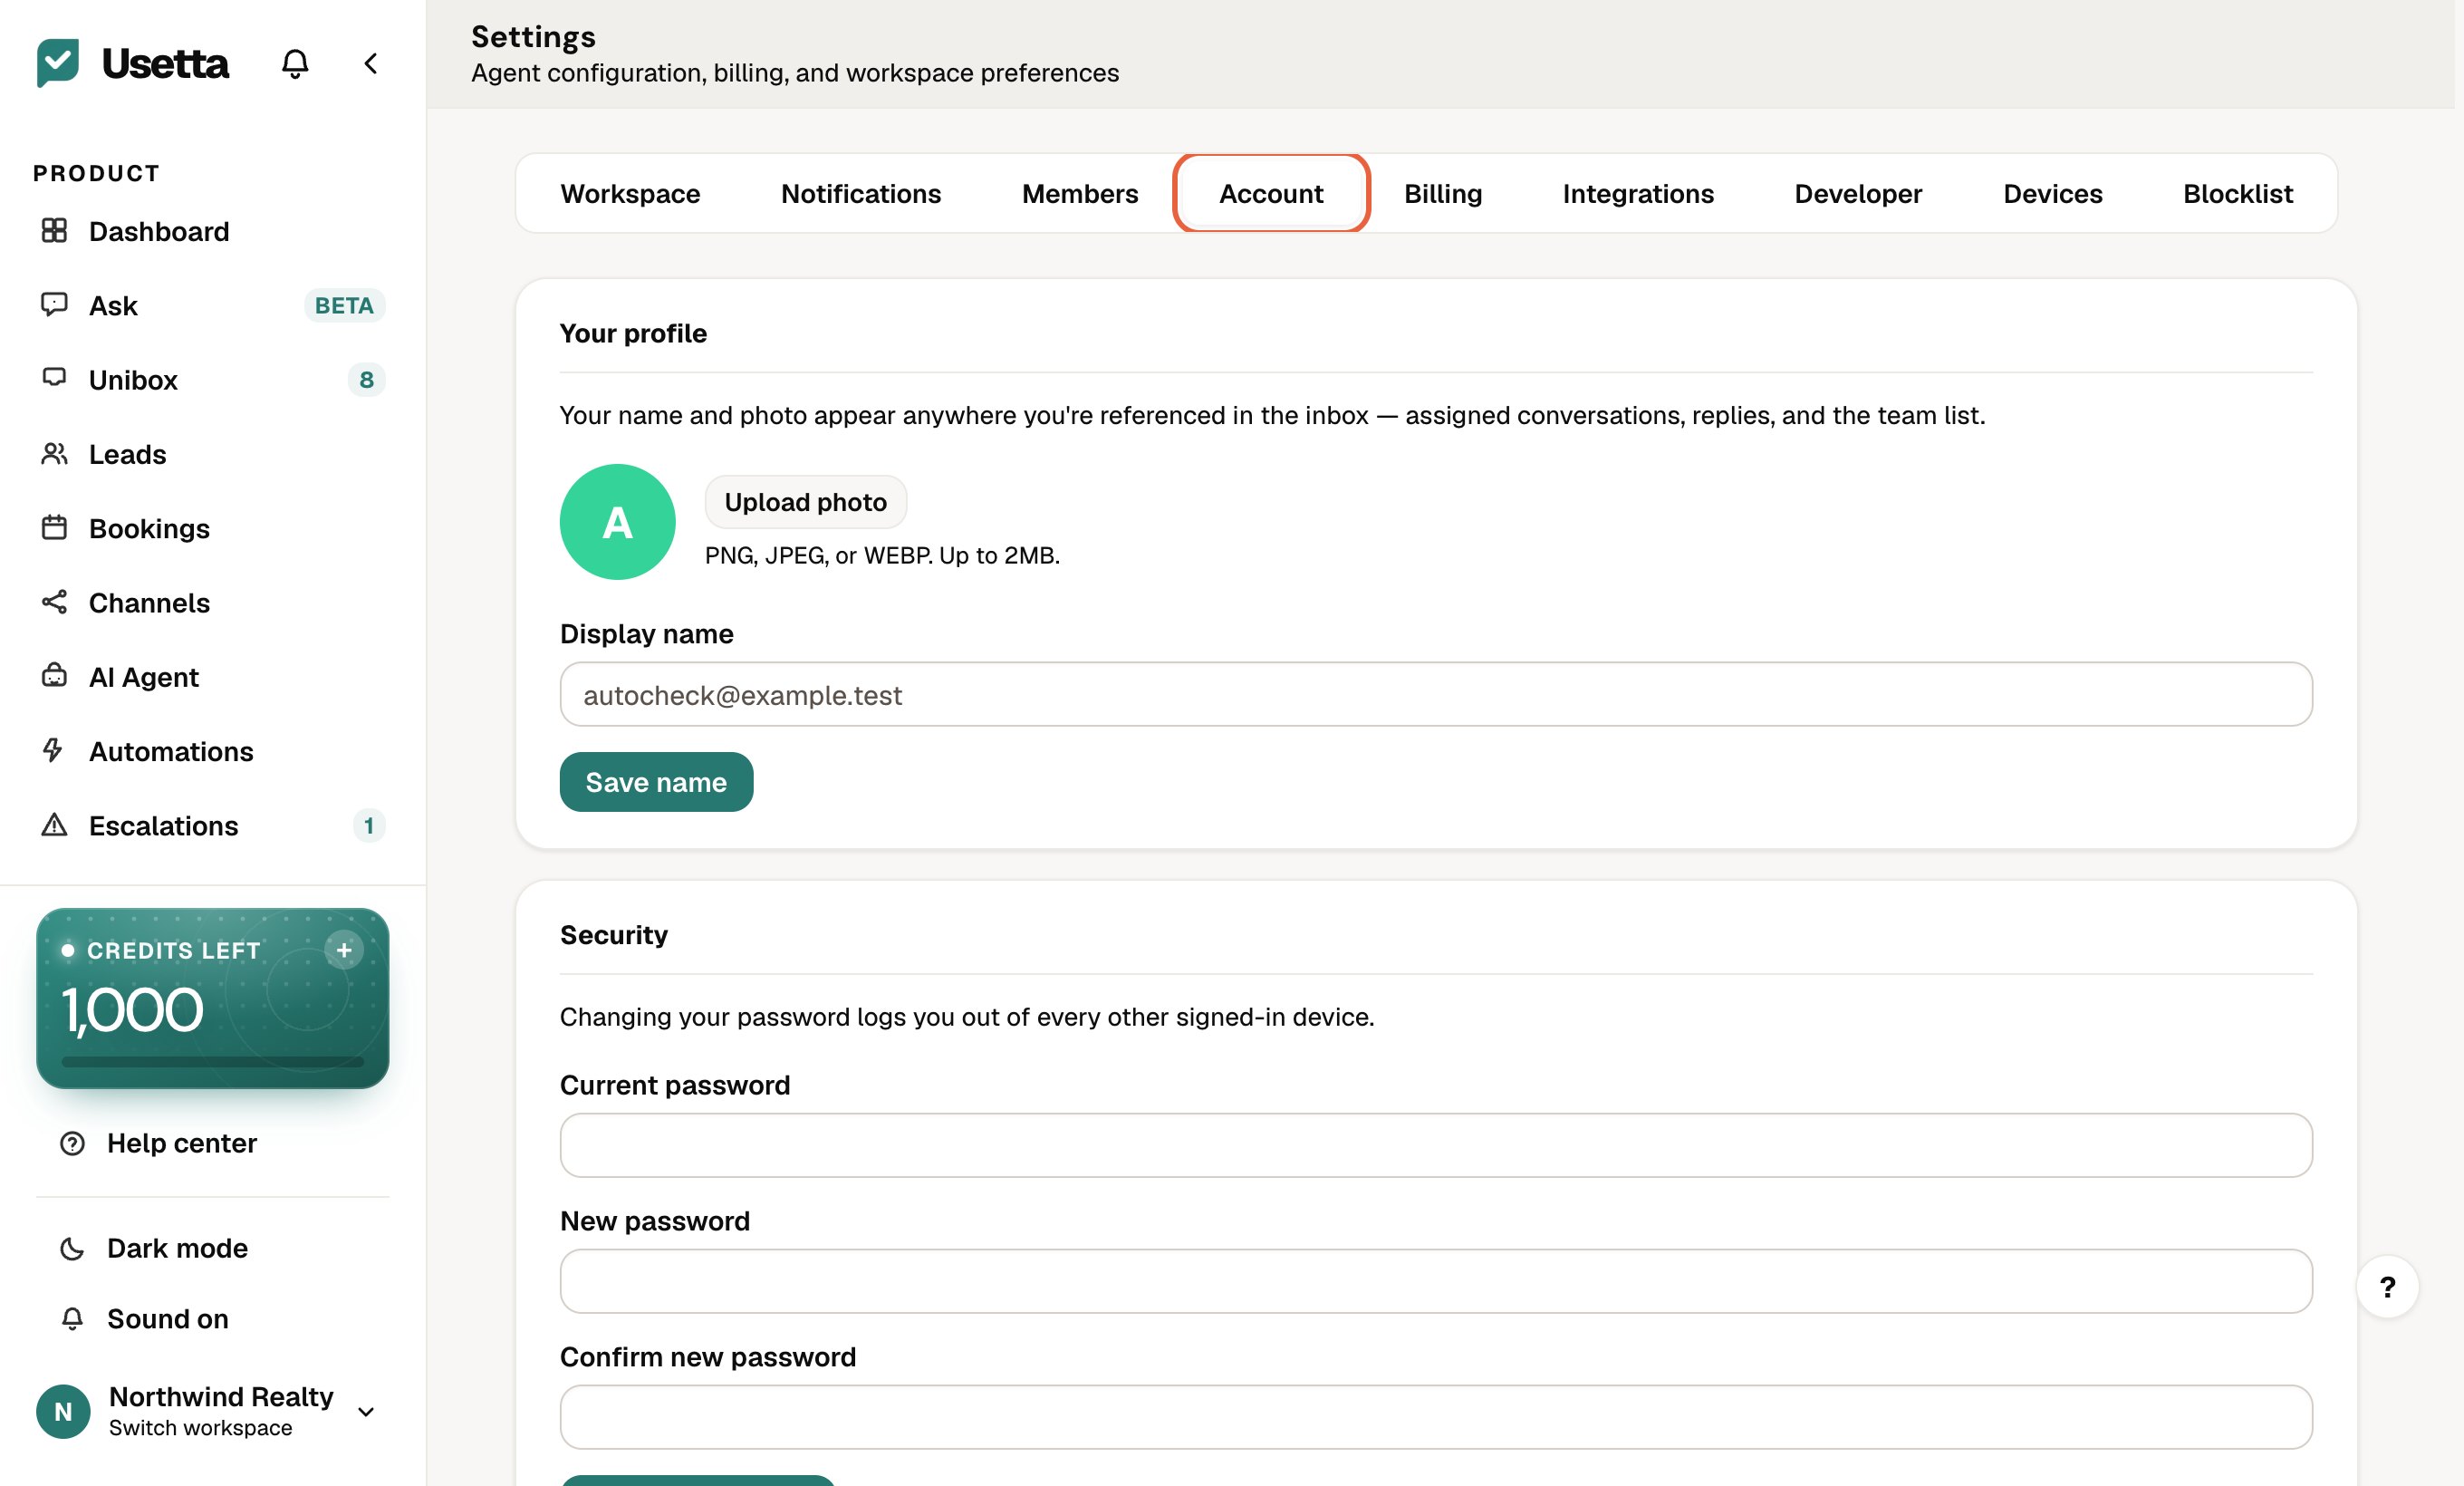Switch to the Workspace tab
The height and width of the screenshot is (1486, 2464).
[x=630, y=193]
